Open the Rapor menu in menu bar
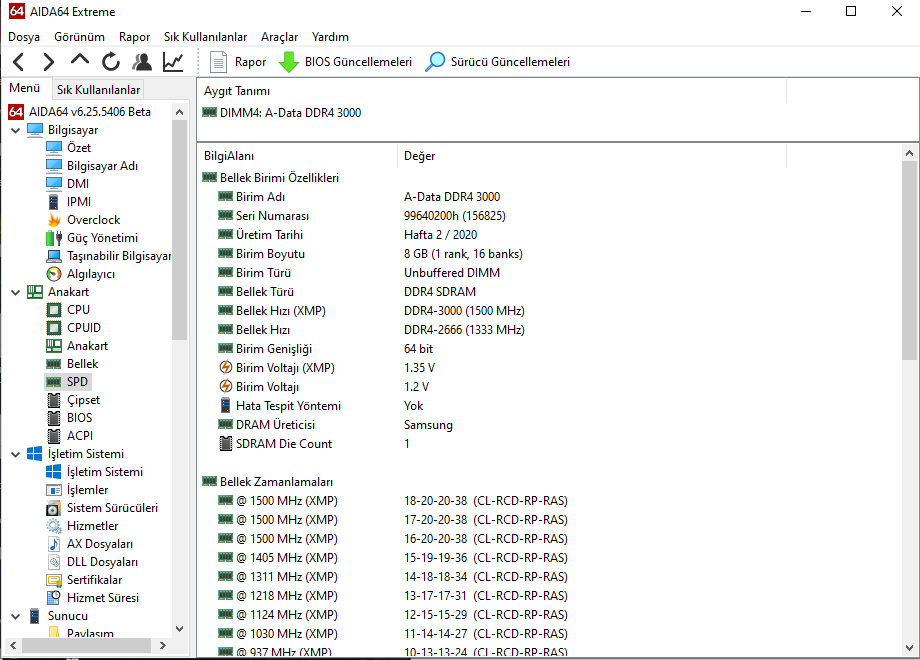The width and height of the screenshot is (920, 660). coord(134,37)
